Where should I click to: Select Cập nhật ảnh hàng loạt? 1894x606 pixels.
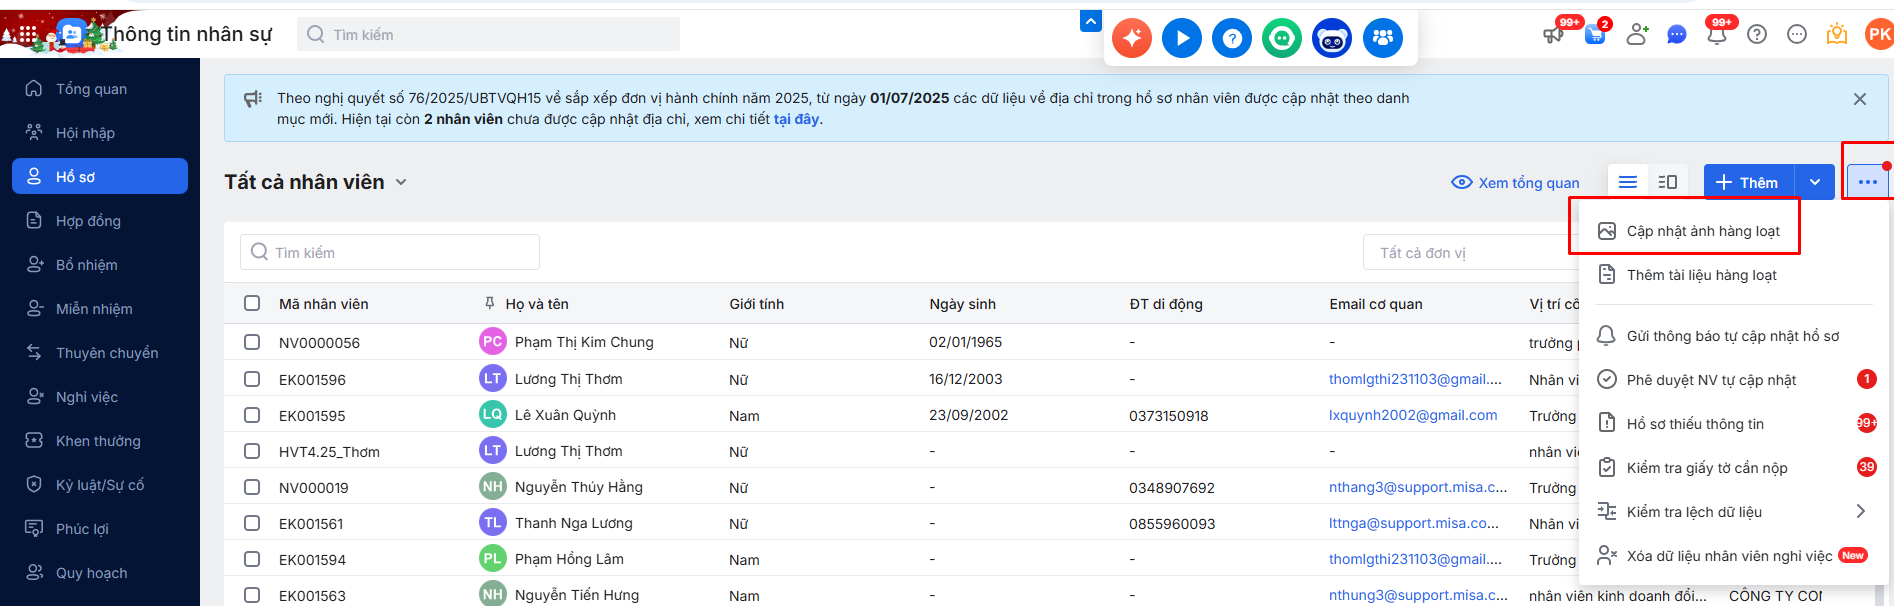point(1702,231)
